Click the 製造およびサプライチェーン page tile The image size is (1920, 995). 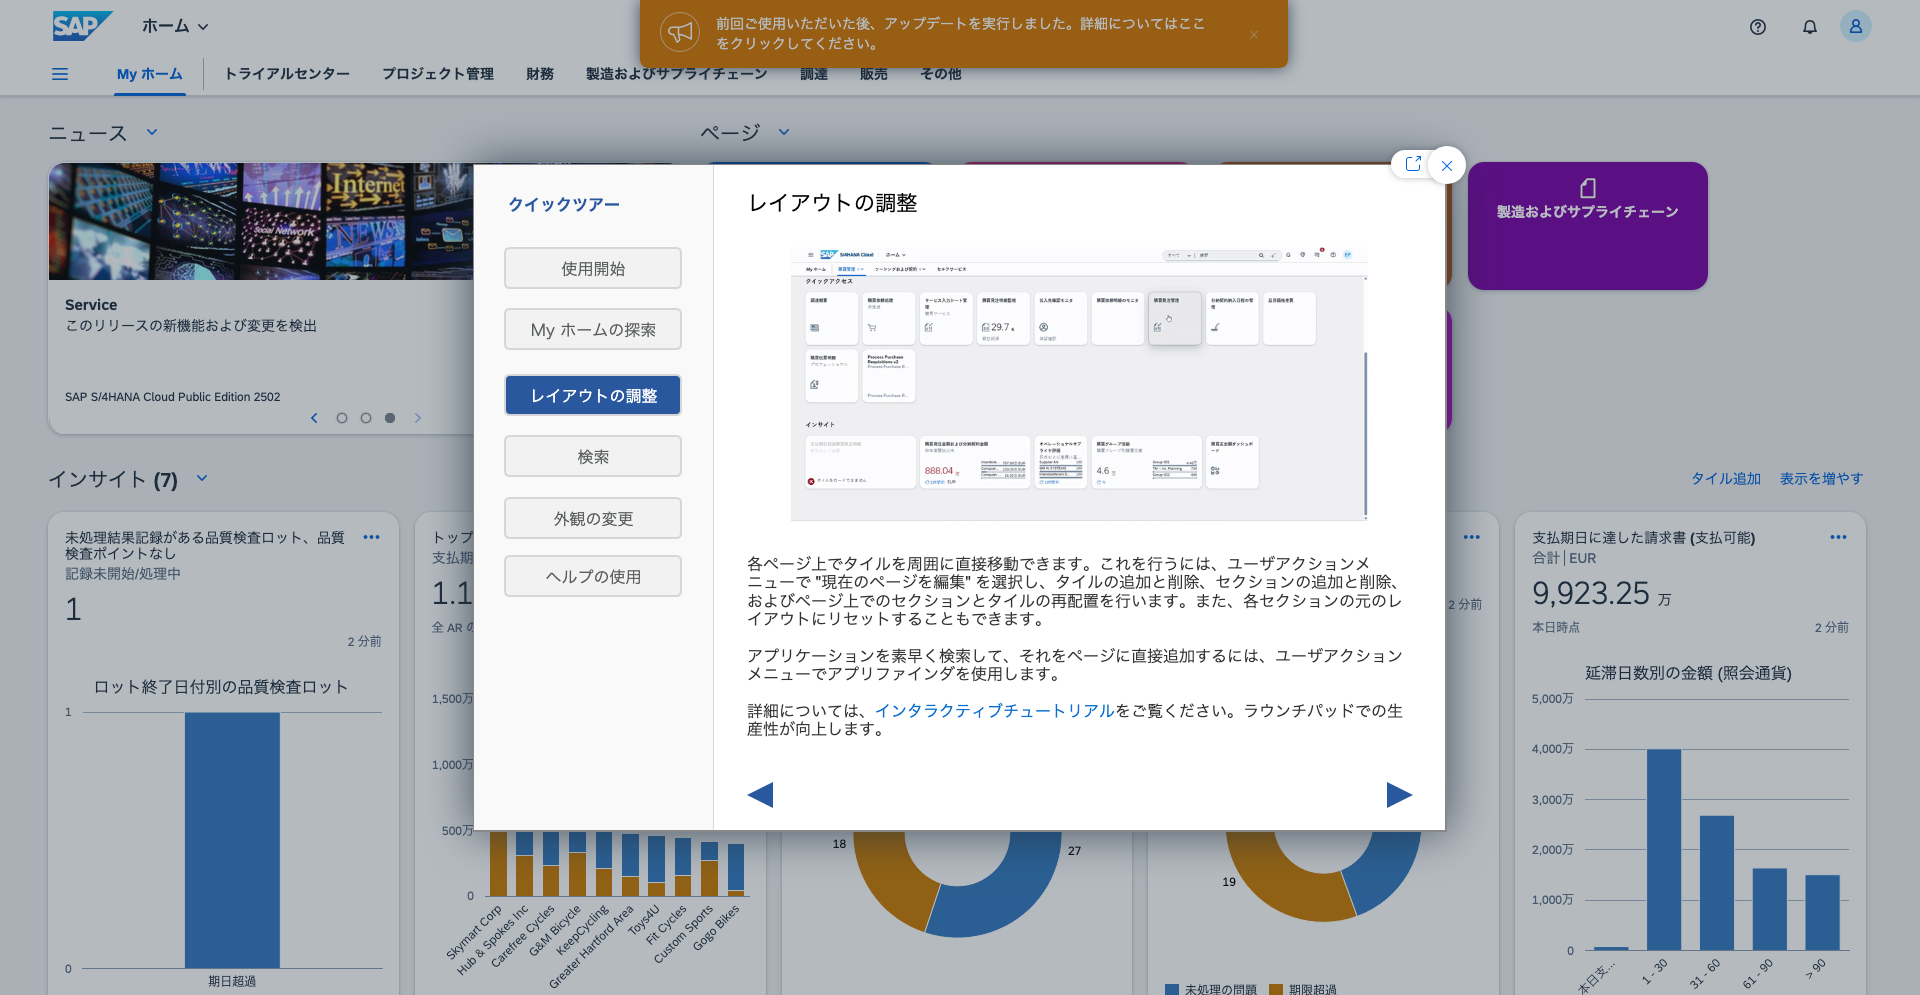[x=1588, y=226]
